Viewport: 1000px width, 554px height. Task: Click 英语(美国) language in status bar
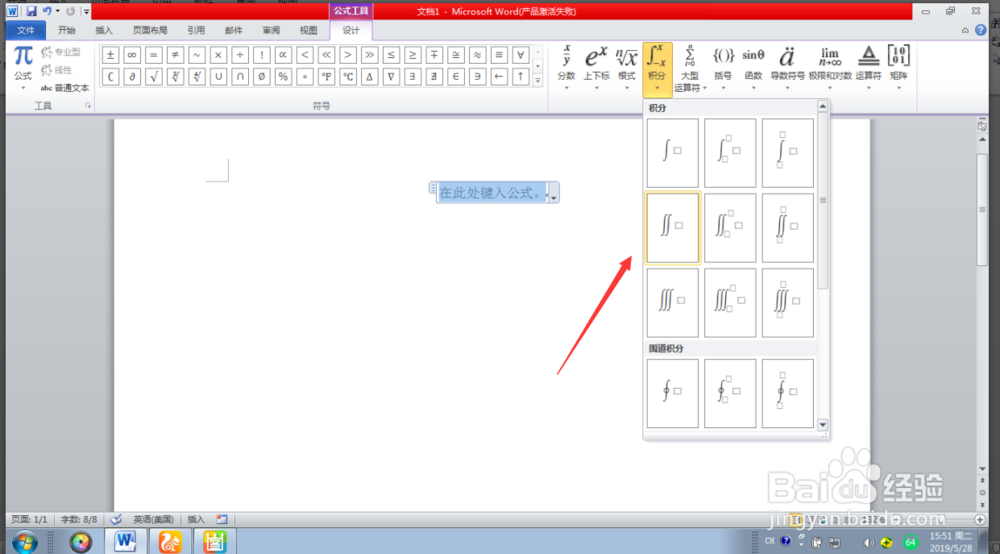pyautogui.click(x=154, y=520)
